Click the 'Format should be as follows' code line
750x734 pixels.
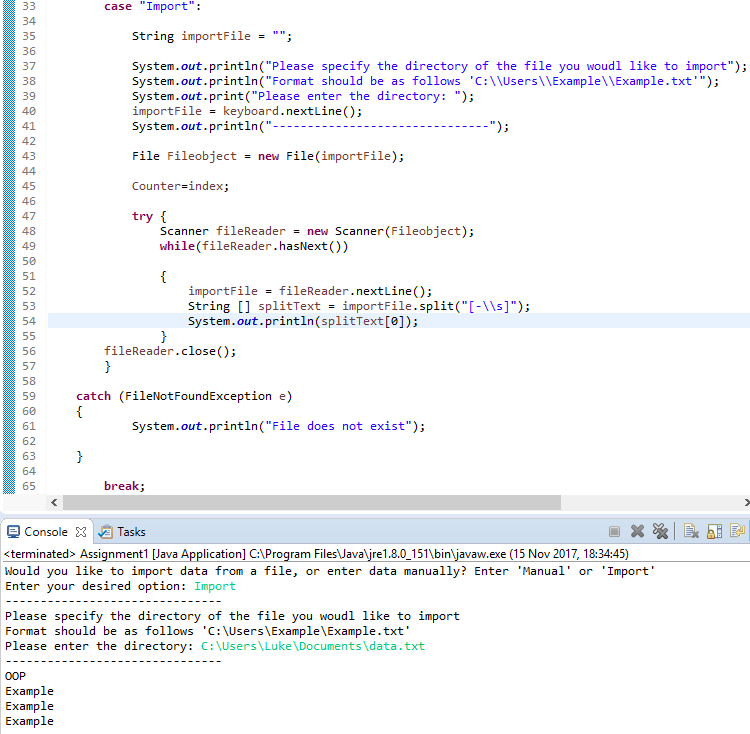click(x=425, y=81)
